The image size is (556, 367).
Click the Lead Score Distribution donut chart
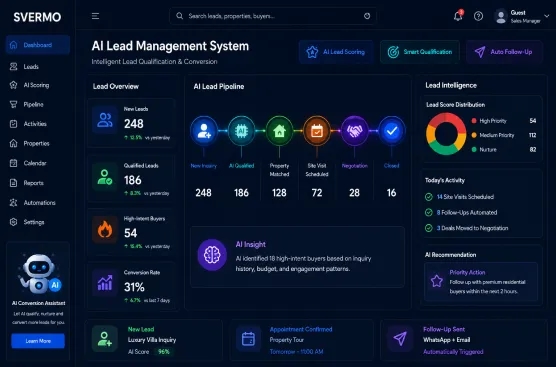point(446,134)
